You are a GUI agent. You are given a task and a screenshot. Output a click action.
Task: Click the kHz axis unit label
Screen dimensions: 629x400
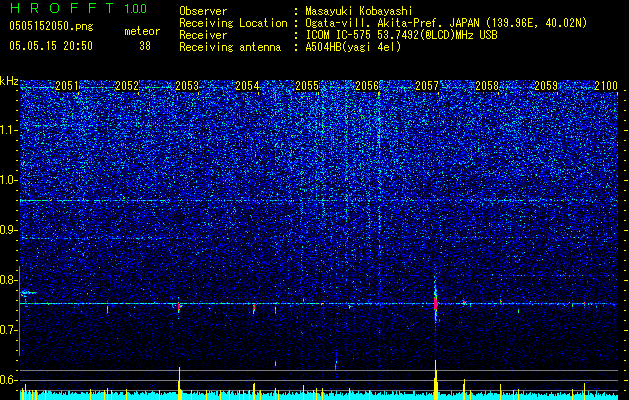click(x=9, y=81)
